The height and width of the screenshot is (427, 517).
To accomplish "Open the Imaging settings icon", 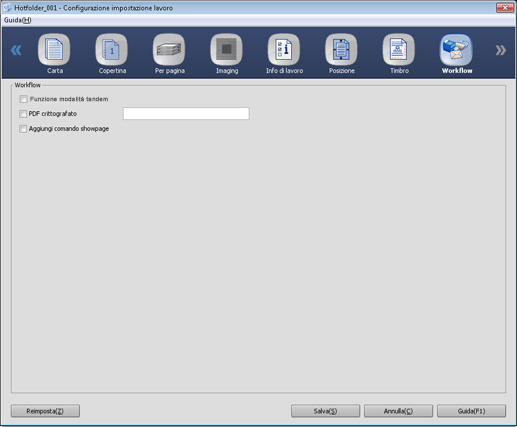I will (226, 50).
